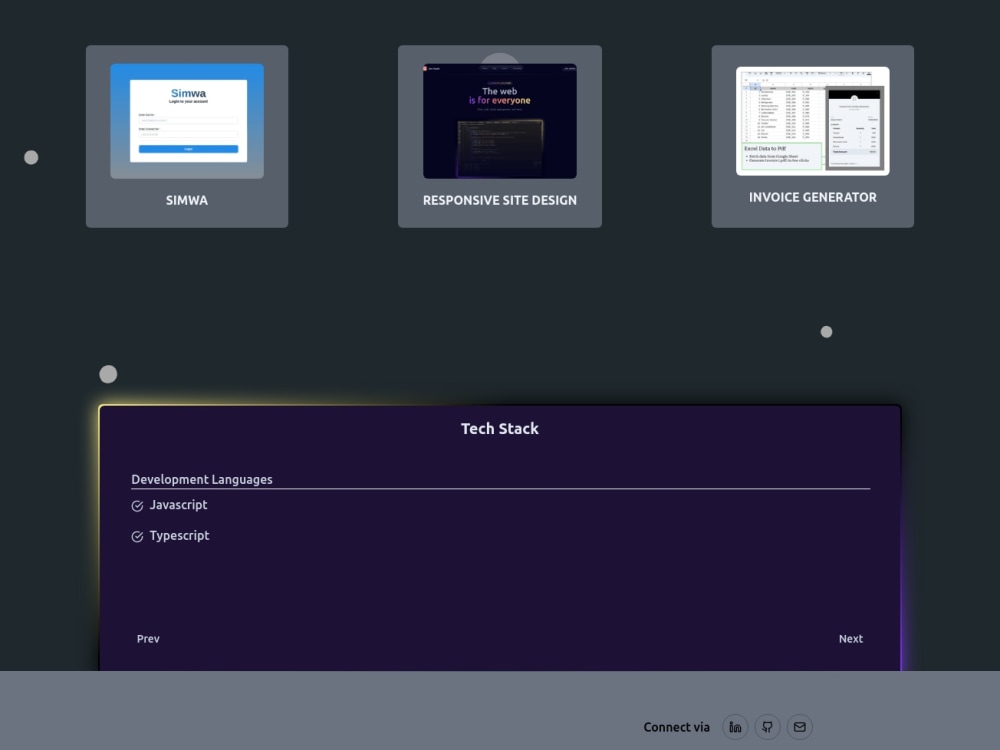The width and height of the screenshot is (1000, 750).
Task: Click the Development Languages label
Action: pyautogui.click(x=202, y=480)
